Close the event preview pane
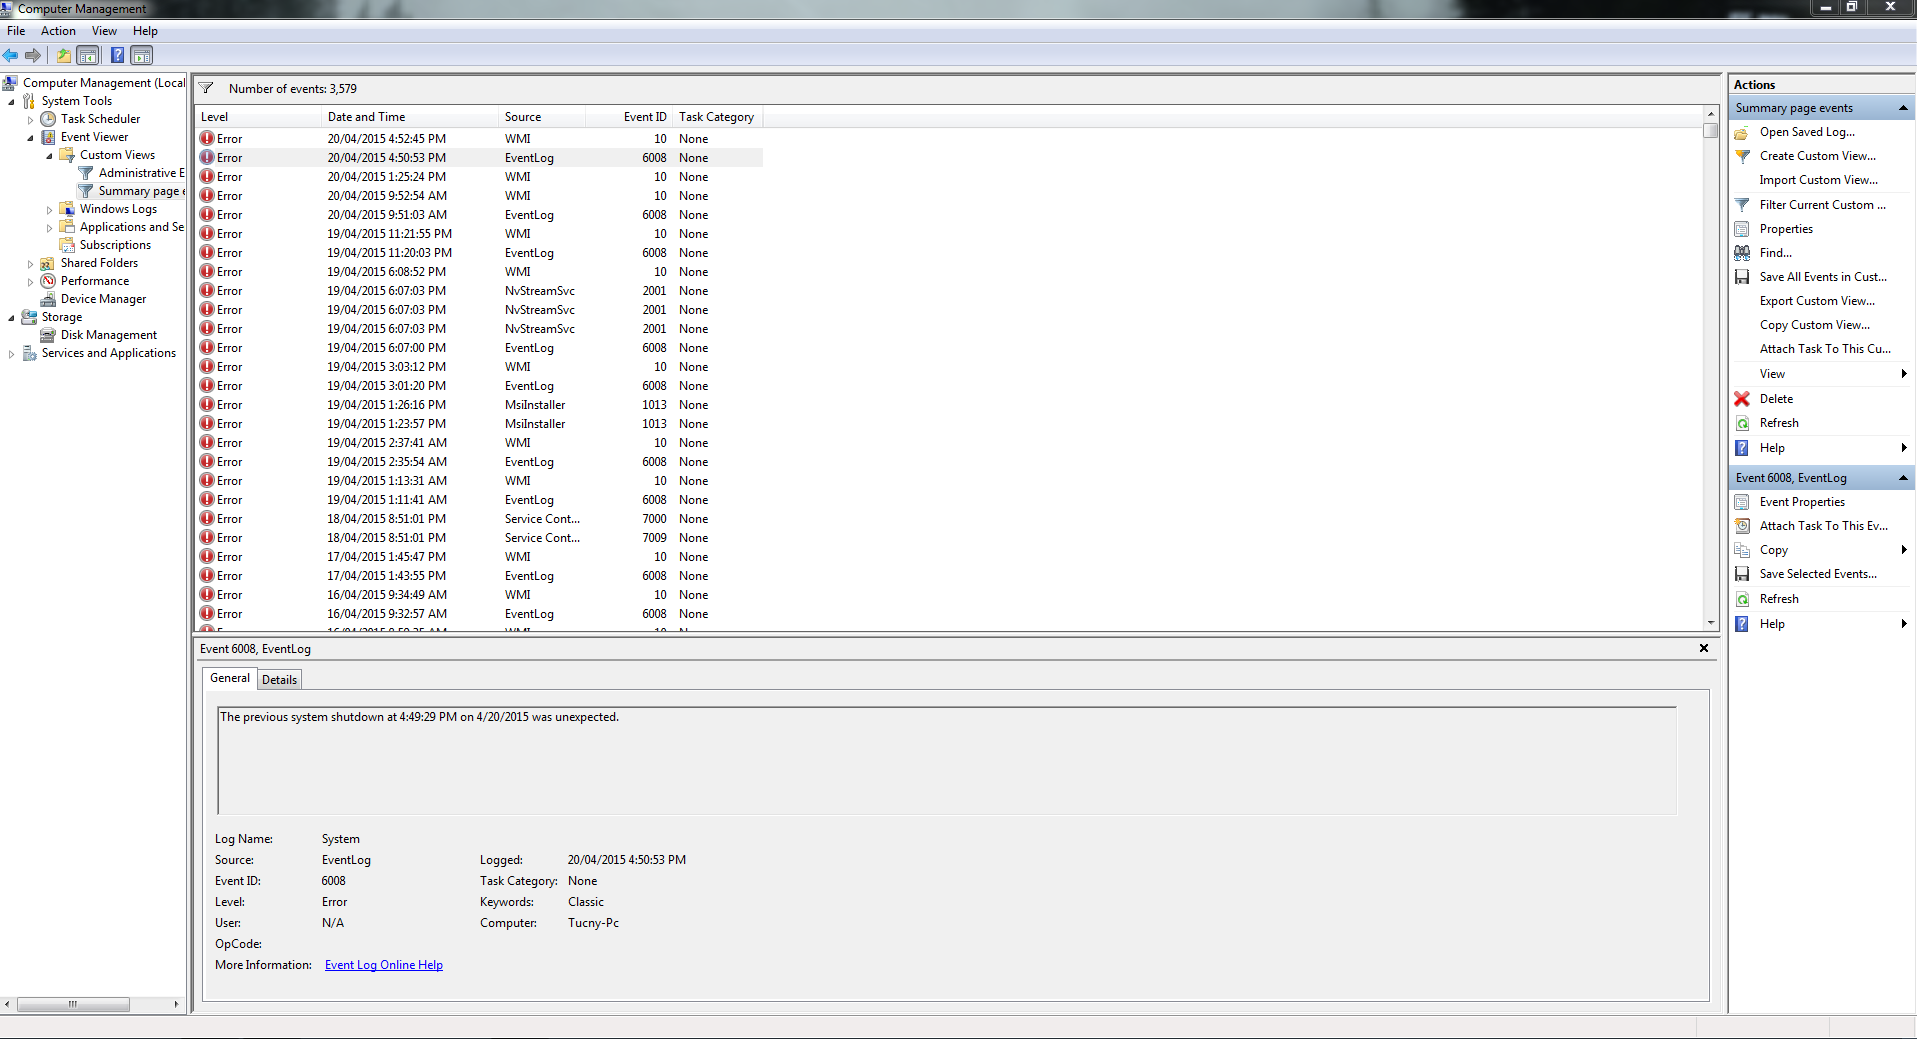Image resolution: width=1917 pixels, height=1039 pixels. [x=1704, y=648]
